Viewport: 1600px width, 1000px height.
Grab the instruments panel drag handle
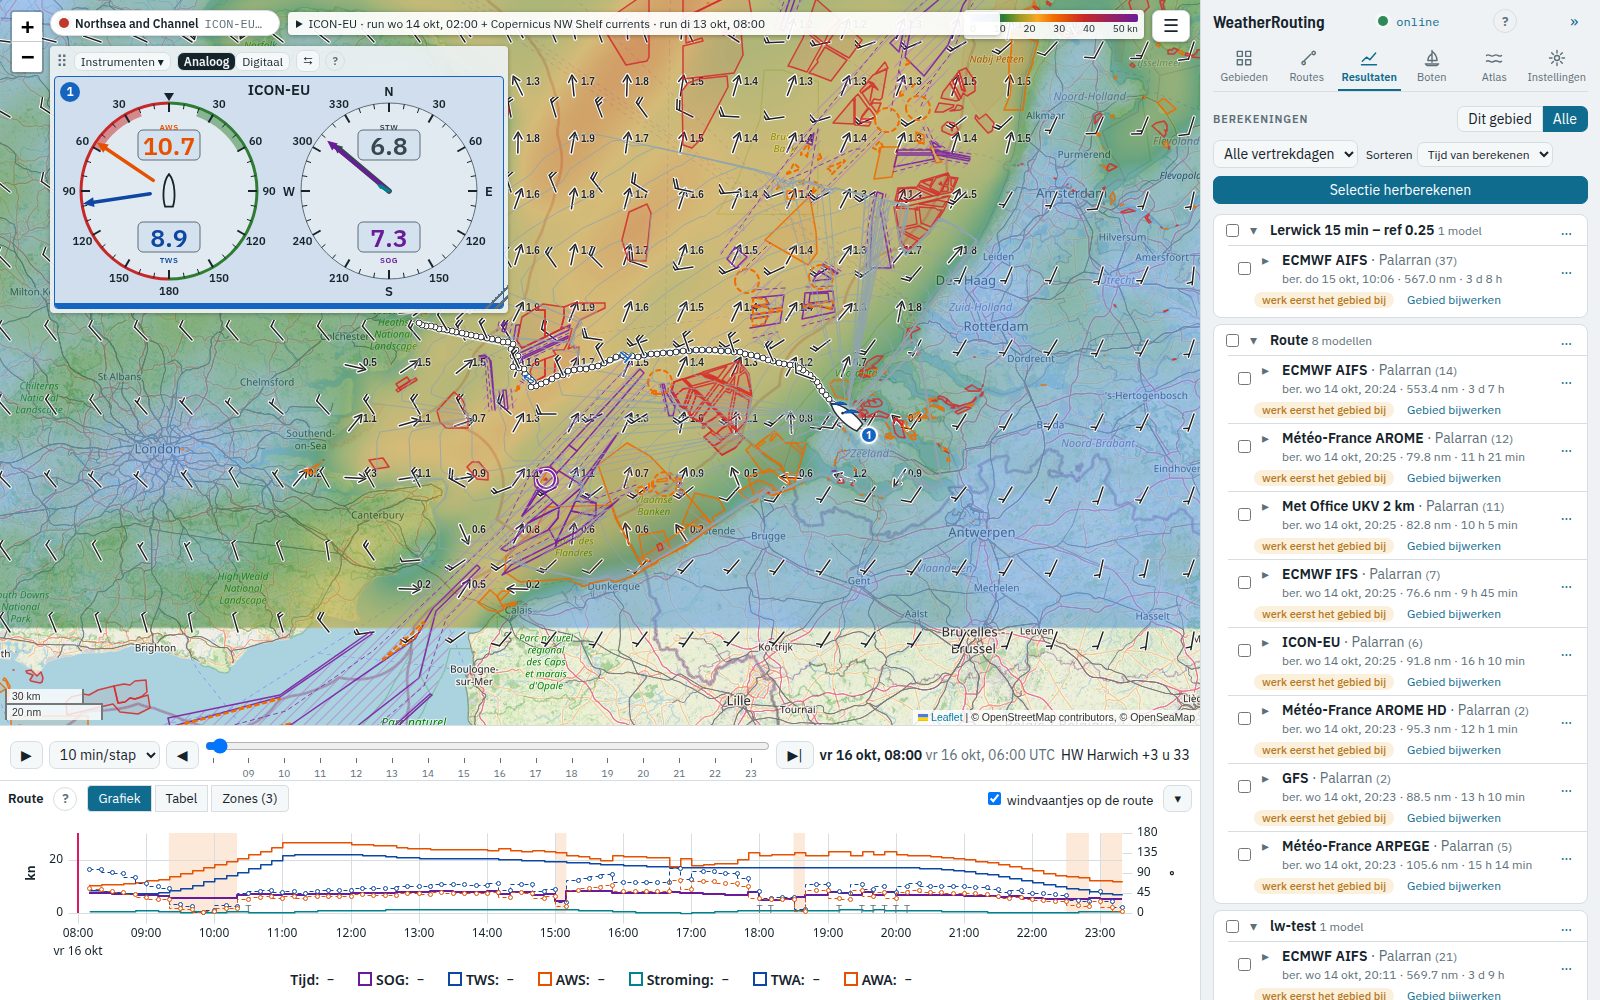[x=62, y=61]
